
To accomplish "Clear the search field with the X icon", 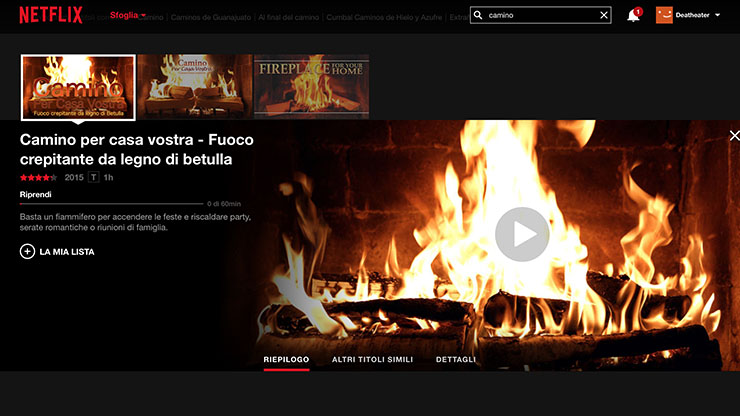I will [x=604, y=15].
